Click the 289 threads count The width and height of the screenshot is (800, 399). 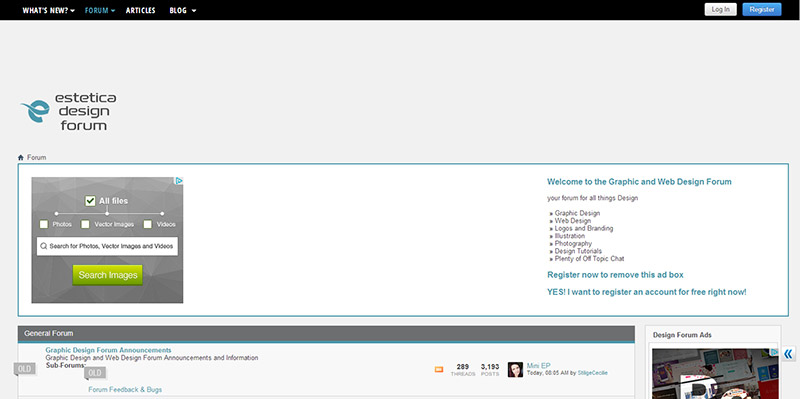(463, 367)
